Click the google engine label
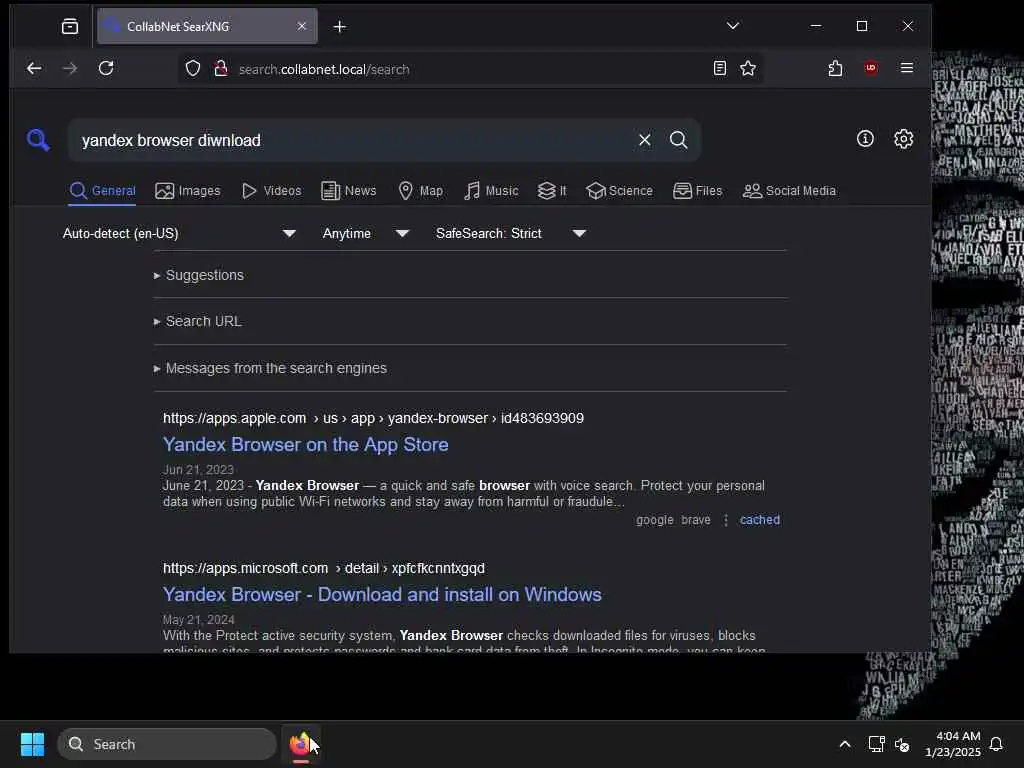The height and width of the screenshot is (768, 1024). point(655,520)
